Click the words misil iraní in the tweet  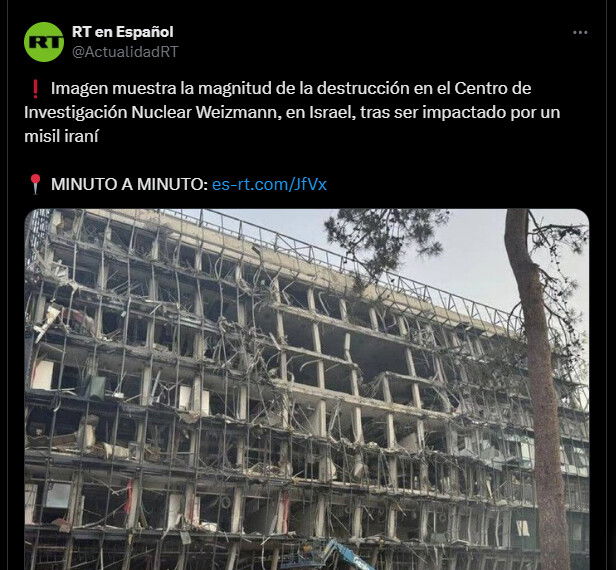pos(61,136)
